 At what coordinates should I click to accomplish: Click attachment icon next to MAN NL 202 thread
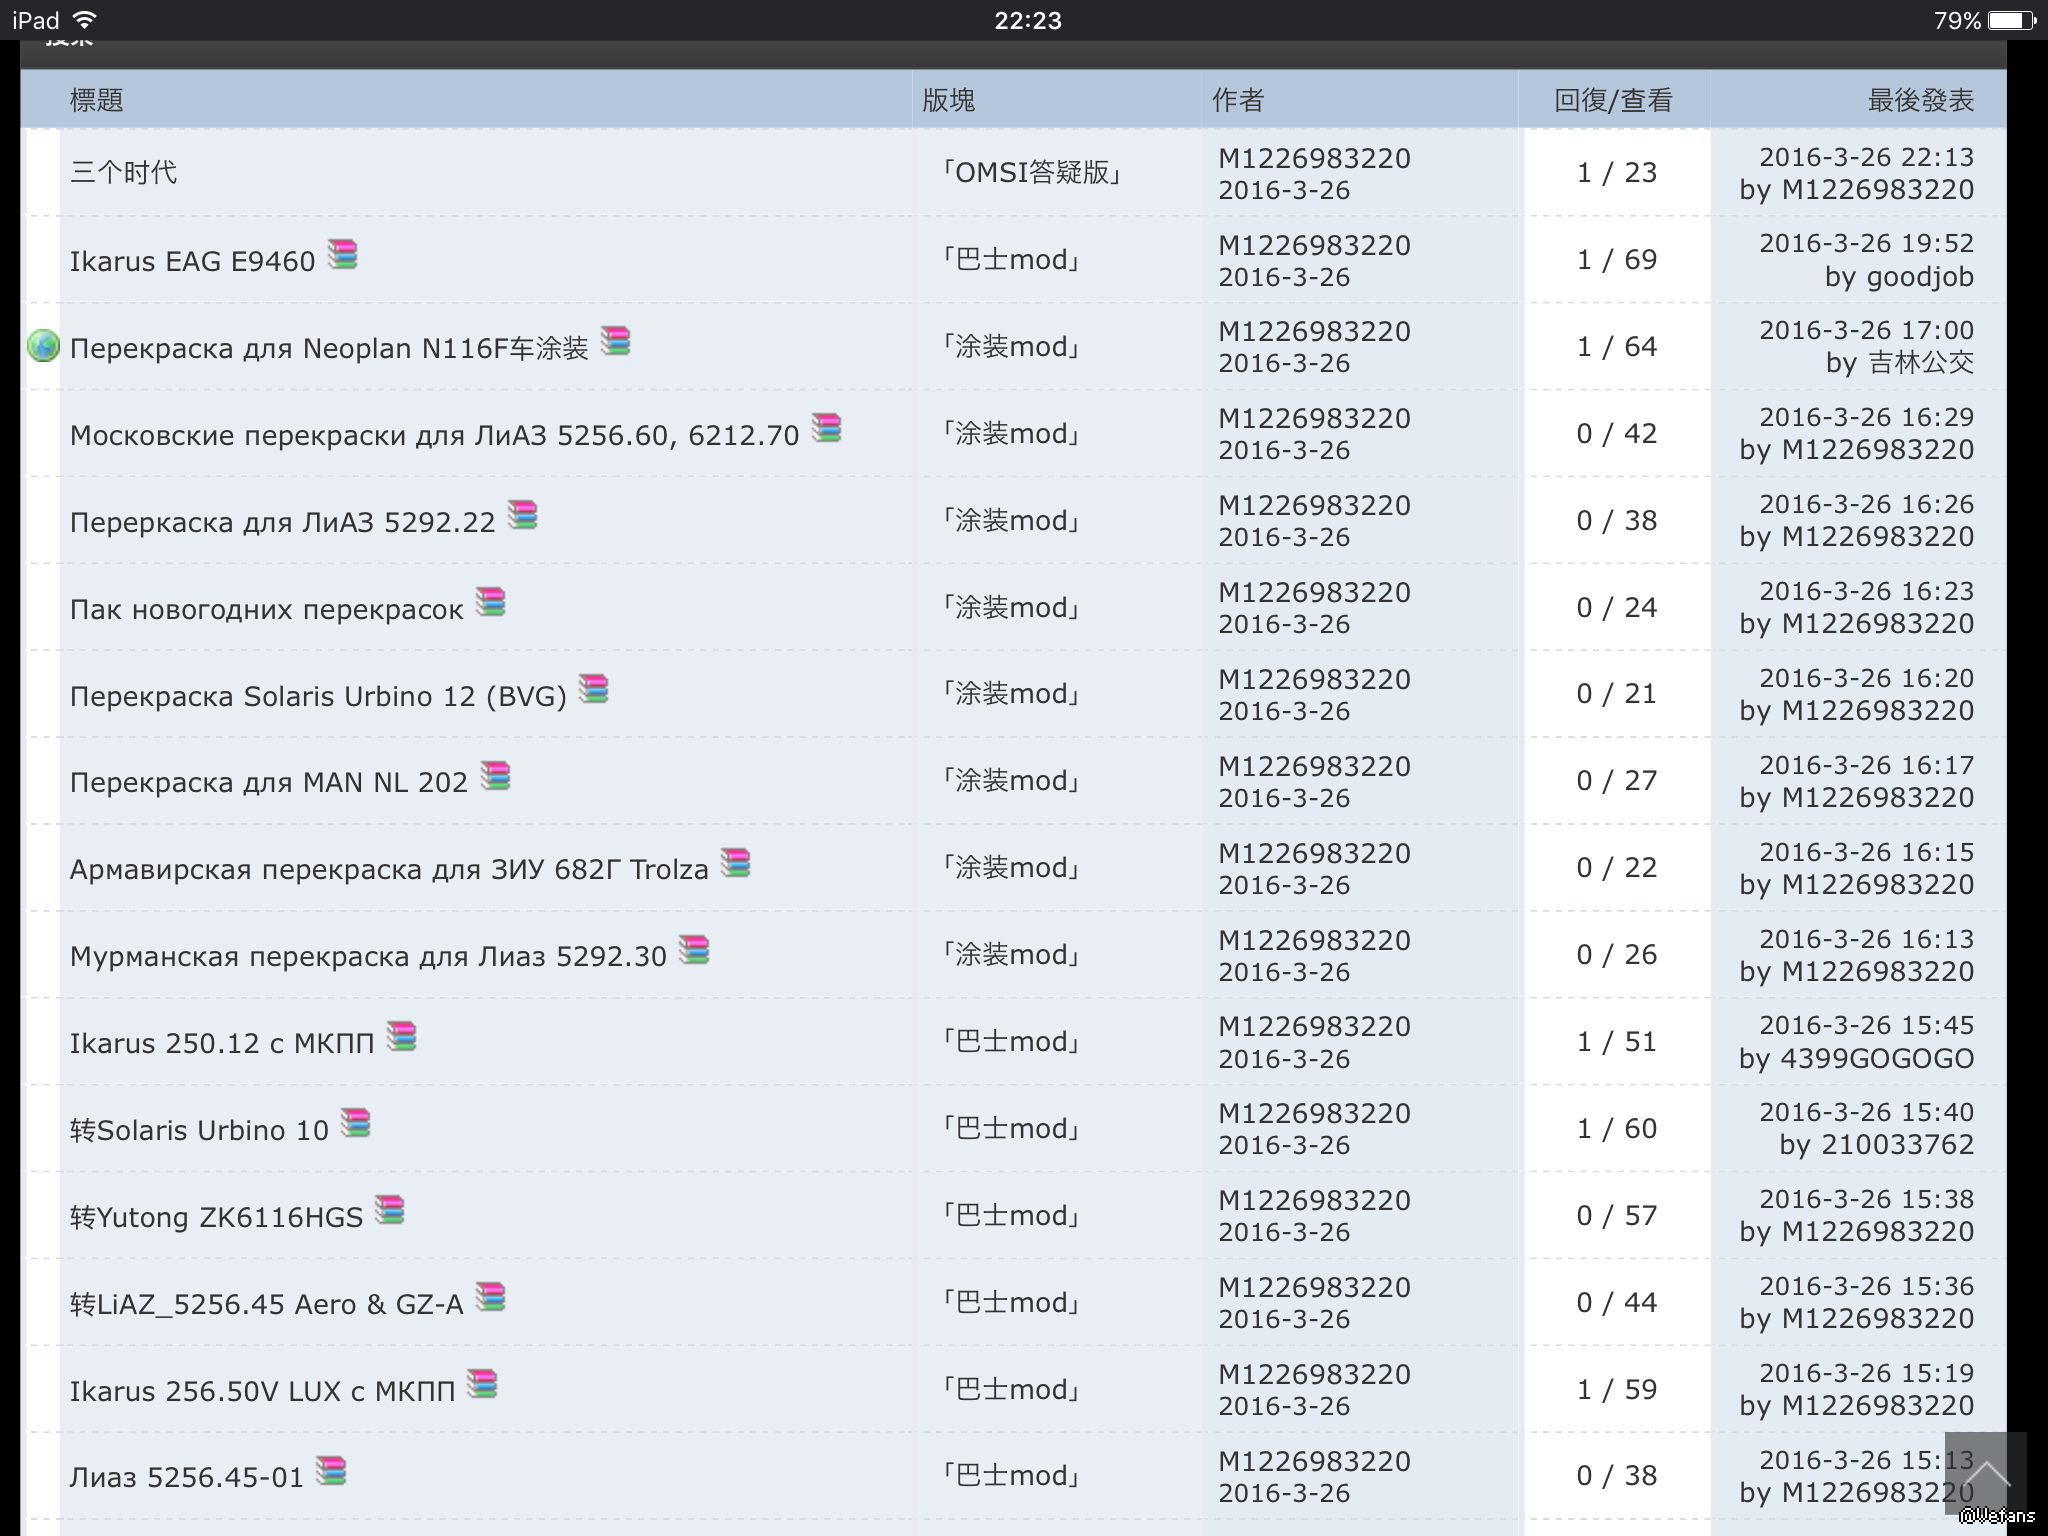coord(496,776)
